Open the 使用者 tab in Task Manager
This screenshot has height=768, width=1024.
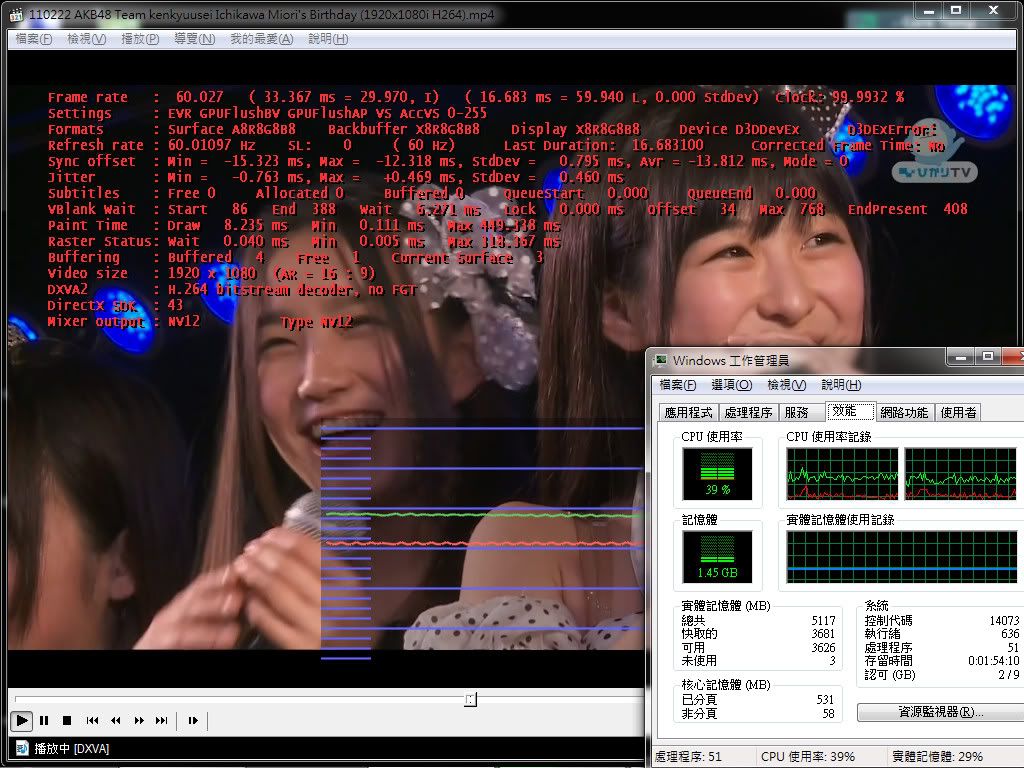click(959, 412)
